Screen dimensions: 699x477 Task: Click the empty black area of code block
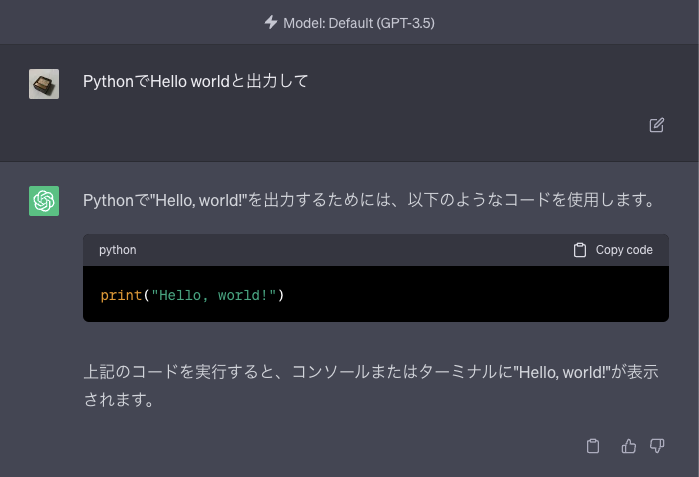473,294
